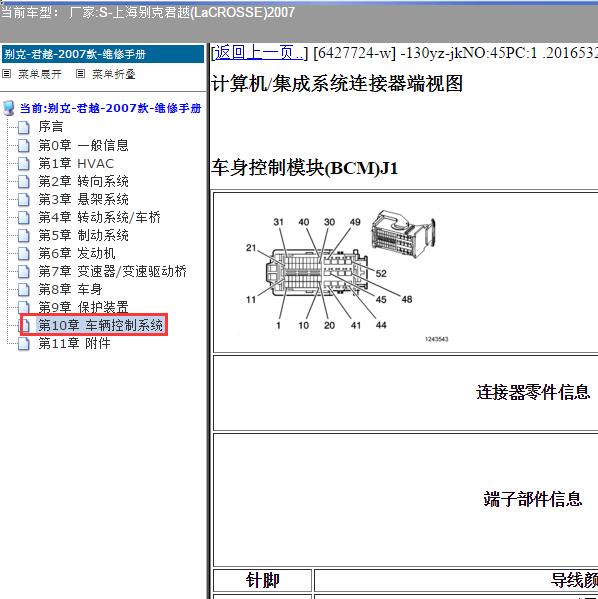This screenshot has height=599, width=598.
Task: Click the 端子部件信息 section heading
Action: click(533, 499)
